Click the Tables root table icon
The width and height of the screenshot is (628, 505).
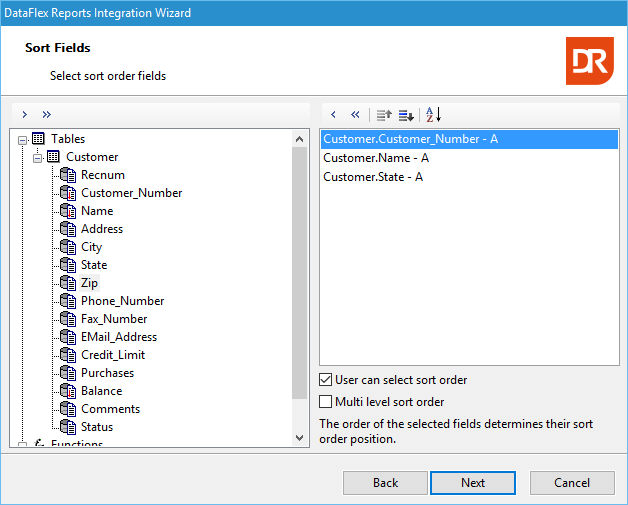click(38, 139)
